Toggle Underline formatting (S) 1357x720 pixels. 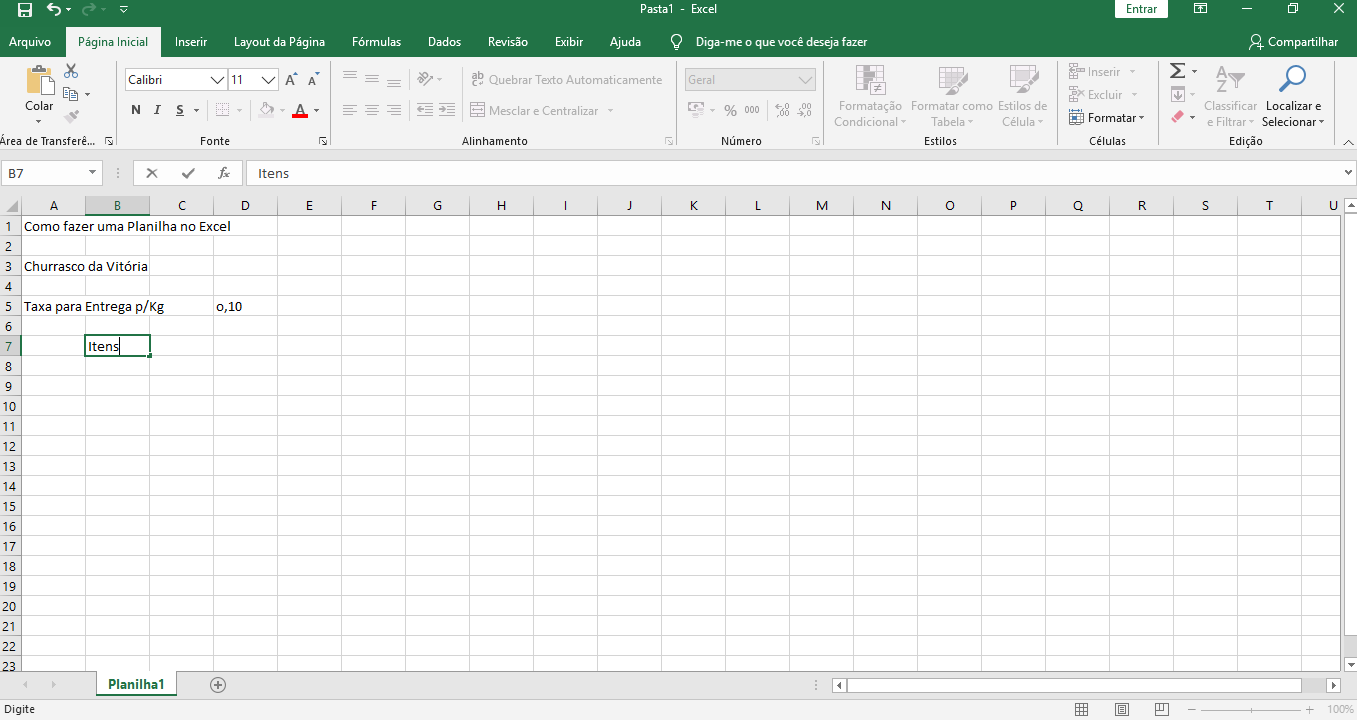pos(180,110)
